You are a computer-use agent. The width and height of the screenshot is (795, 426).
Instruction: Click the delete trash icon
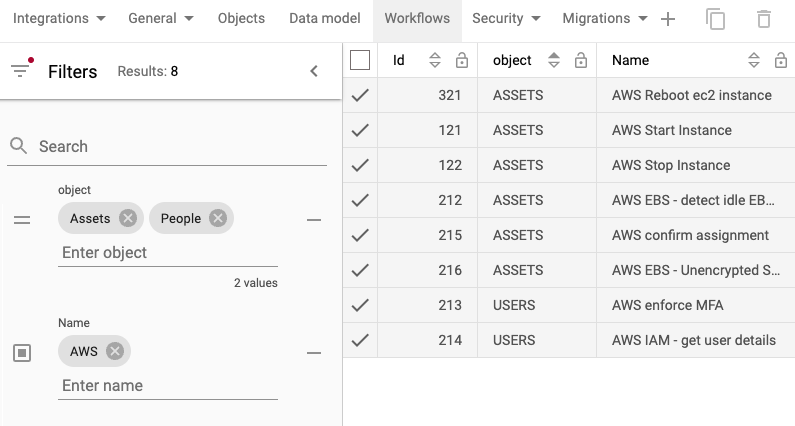click(764, 19)
